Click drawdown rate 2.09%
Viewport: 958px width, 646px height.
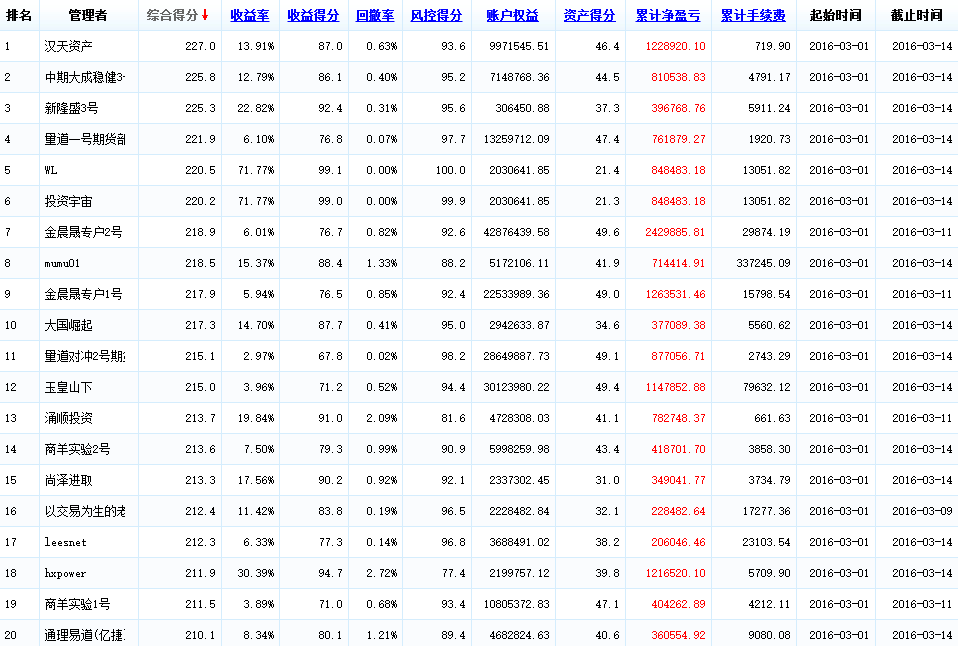point(382,418)
